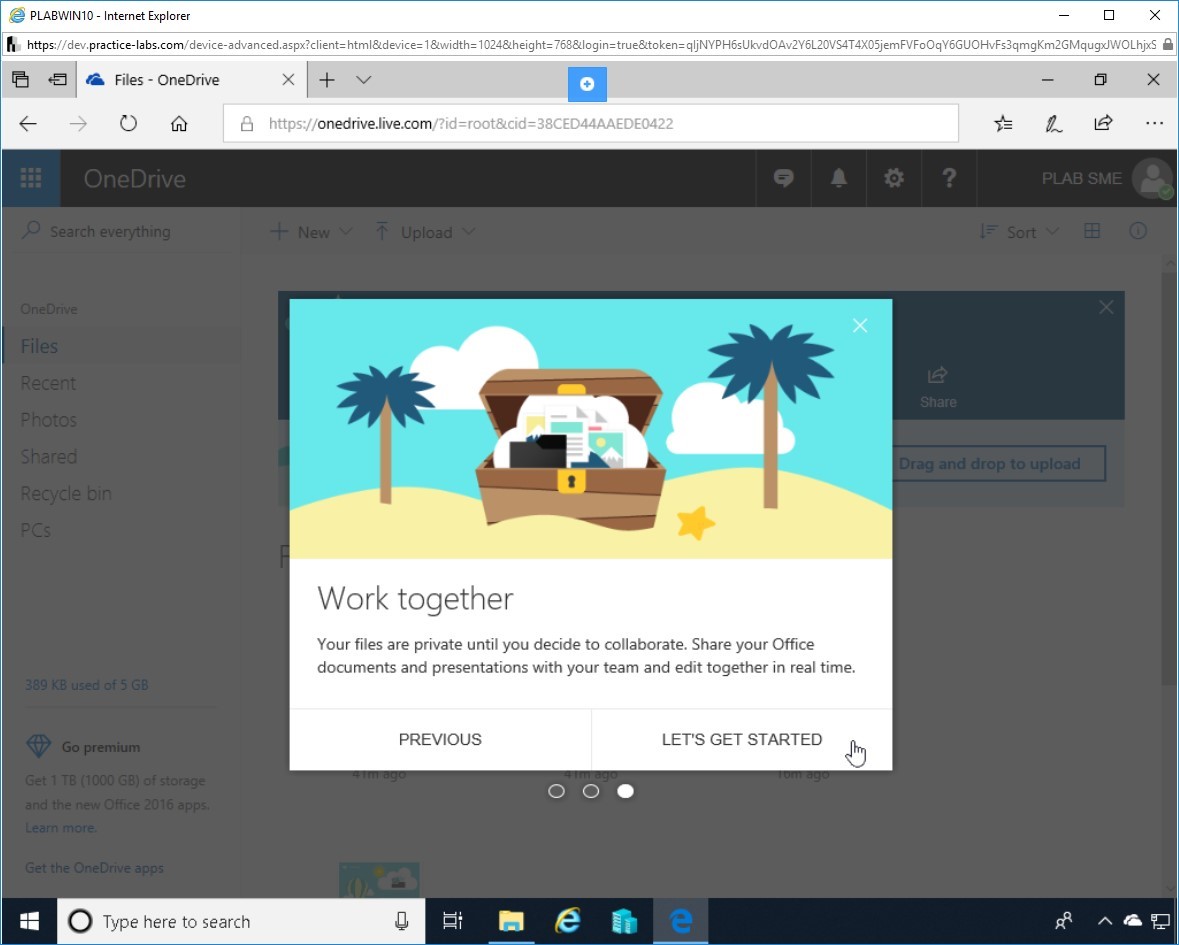Click LET'S GET STARTED in the dialog
Image resolution: width=1179 pixels, height=945 pixels.
pyautogui.click(x=741, y=739)
